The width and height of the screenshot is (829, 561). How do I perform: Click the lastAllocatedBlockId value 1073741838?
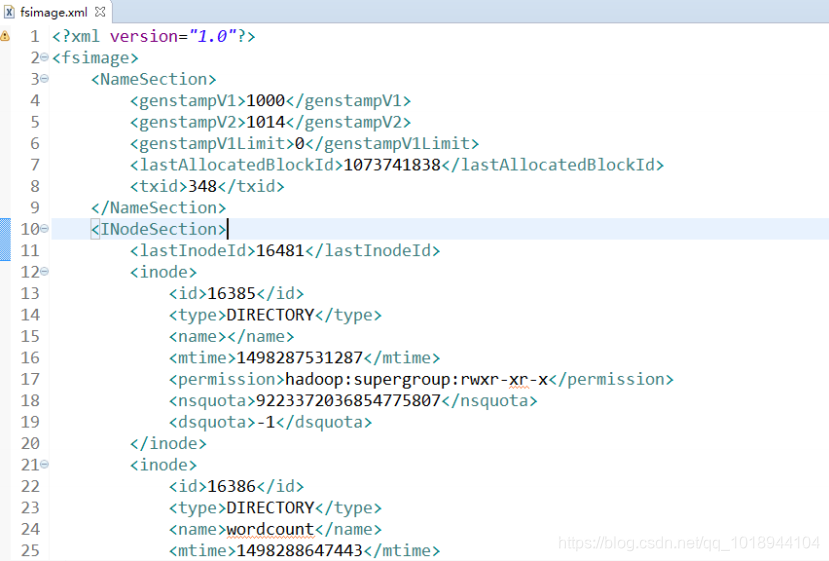coord(392,165)
